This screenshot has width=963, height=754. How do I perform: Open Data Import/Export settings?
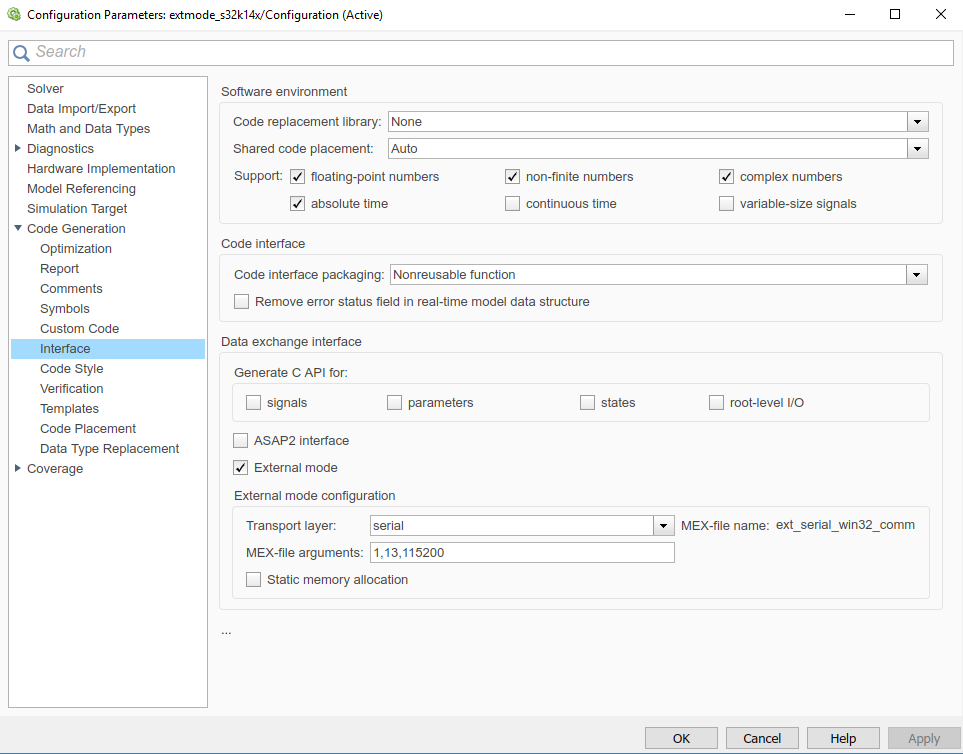click(81, 109)
